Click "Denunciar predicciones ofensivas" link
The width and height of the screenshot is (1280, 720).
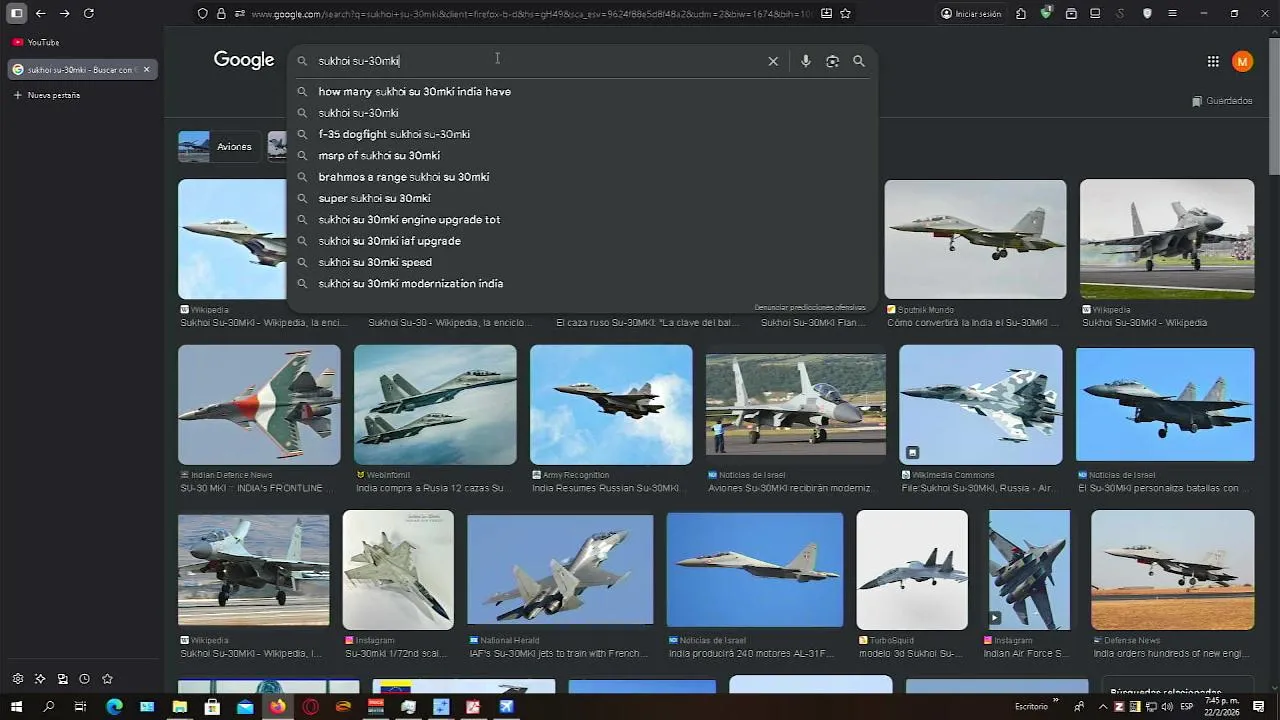tap(810, 307)
